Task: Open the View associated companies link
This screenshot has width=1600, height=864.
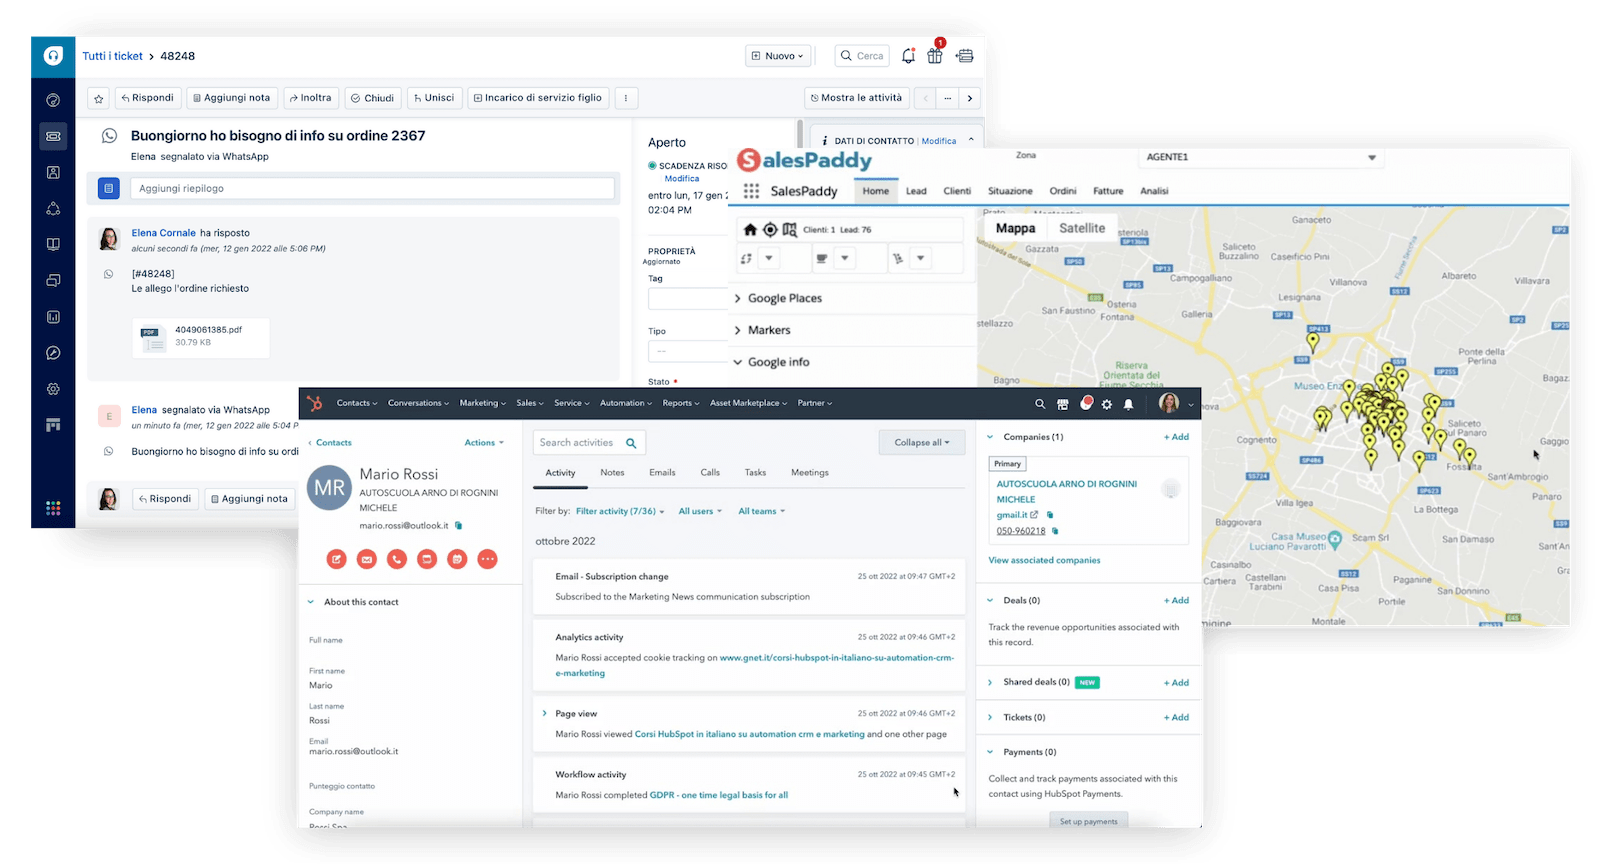Action: click(1044, 560)
